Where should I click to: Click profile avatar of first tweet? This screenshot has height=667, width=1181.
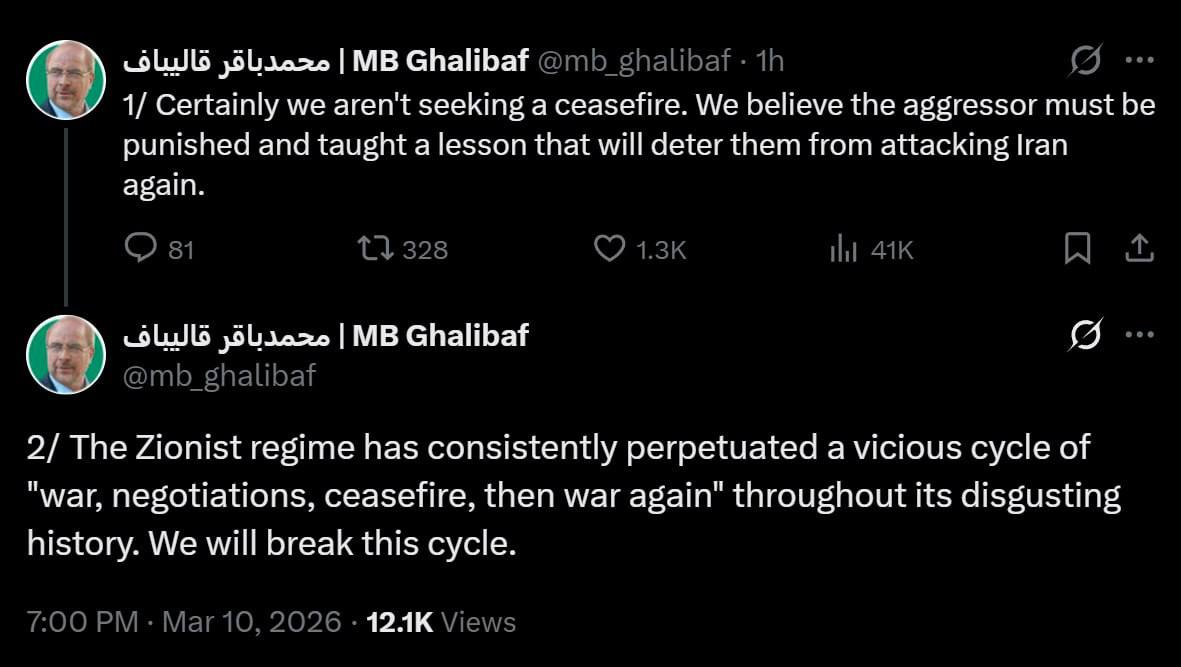[66, 80]
